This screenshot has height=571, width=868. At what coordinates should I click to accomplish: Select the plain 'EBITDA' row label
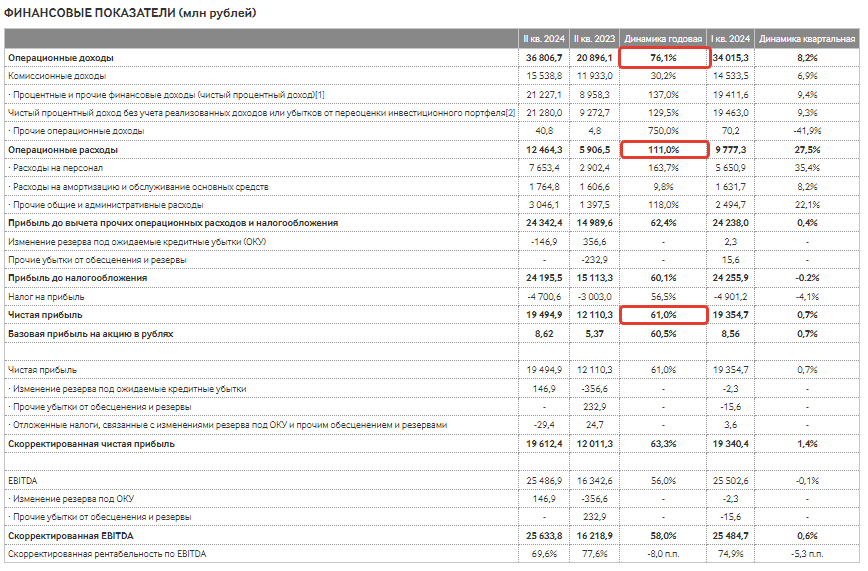click(x=23, y=481)
